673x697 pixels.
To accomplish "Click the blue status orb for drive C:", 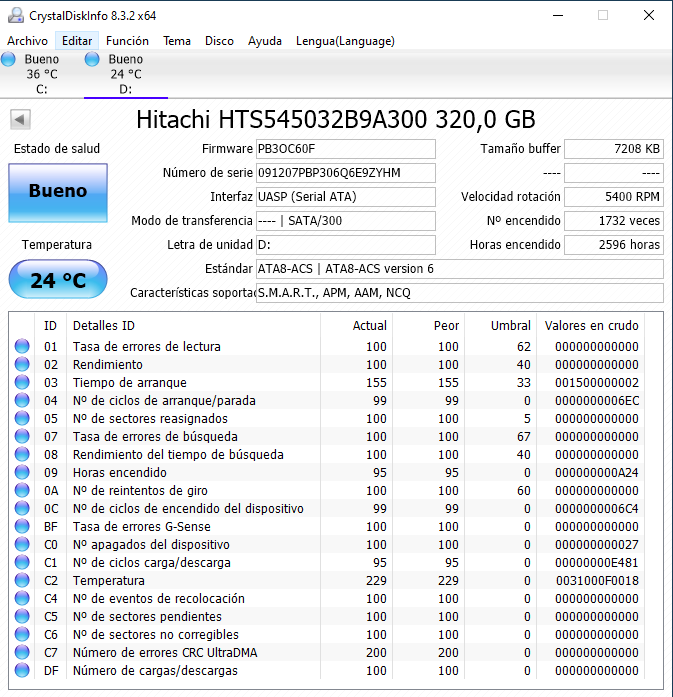I will 8,59.
